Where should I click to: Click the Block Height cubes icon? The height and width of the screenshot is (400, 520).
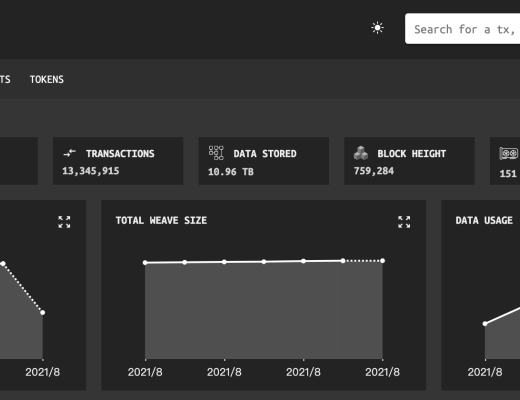coord(361,153)
